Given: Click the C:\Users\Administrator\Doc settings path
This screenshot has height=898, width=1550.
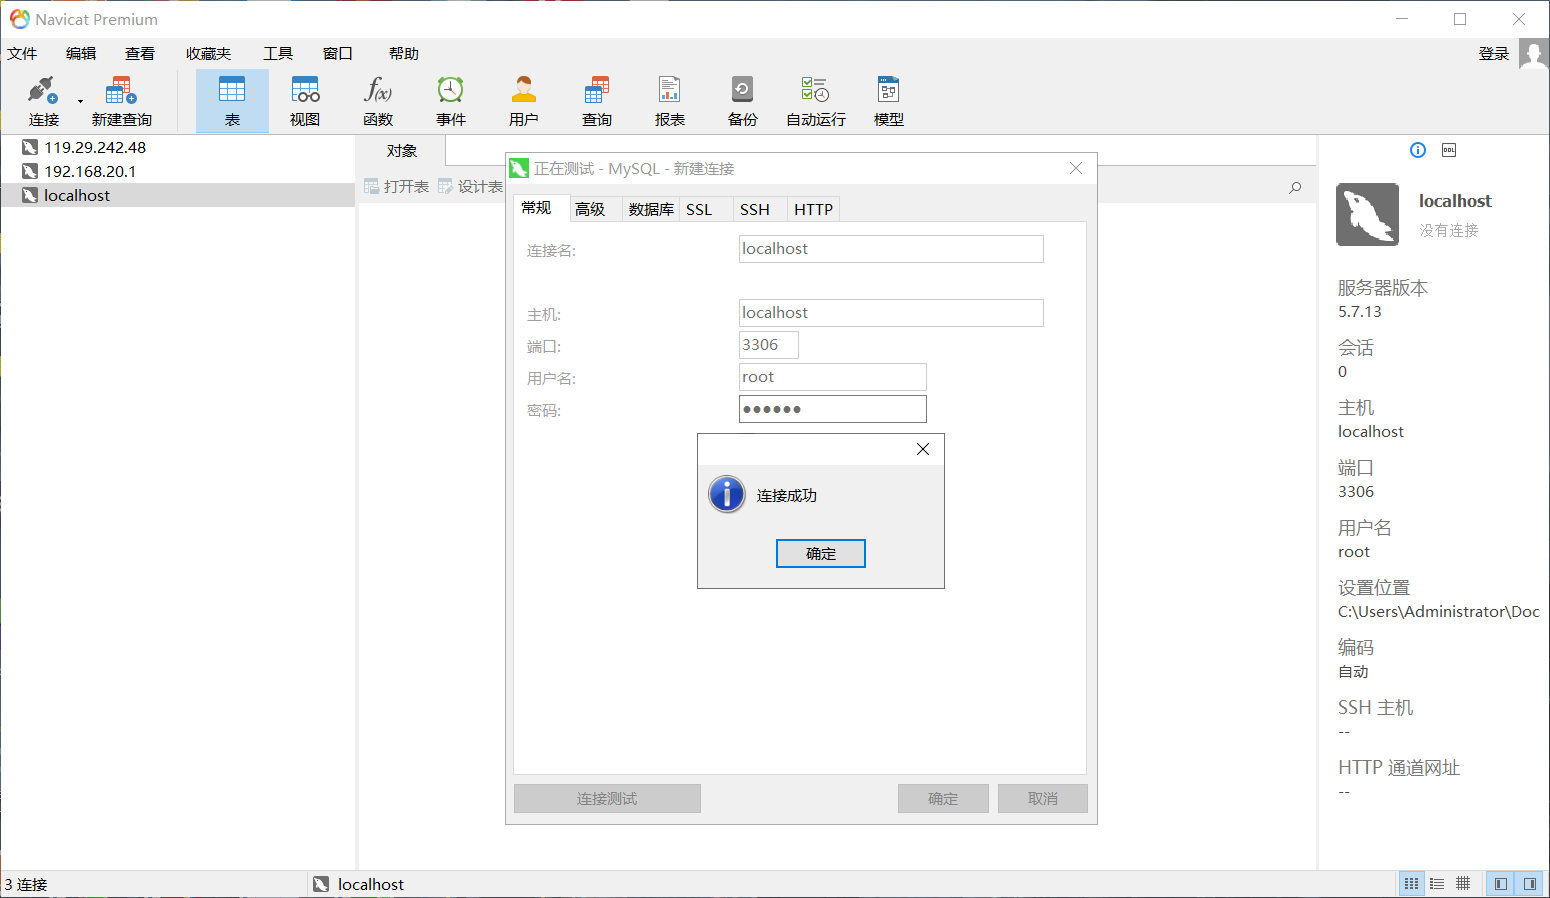Looking at the screenshot, I should click(x=1439, y=611).
